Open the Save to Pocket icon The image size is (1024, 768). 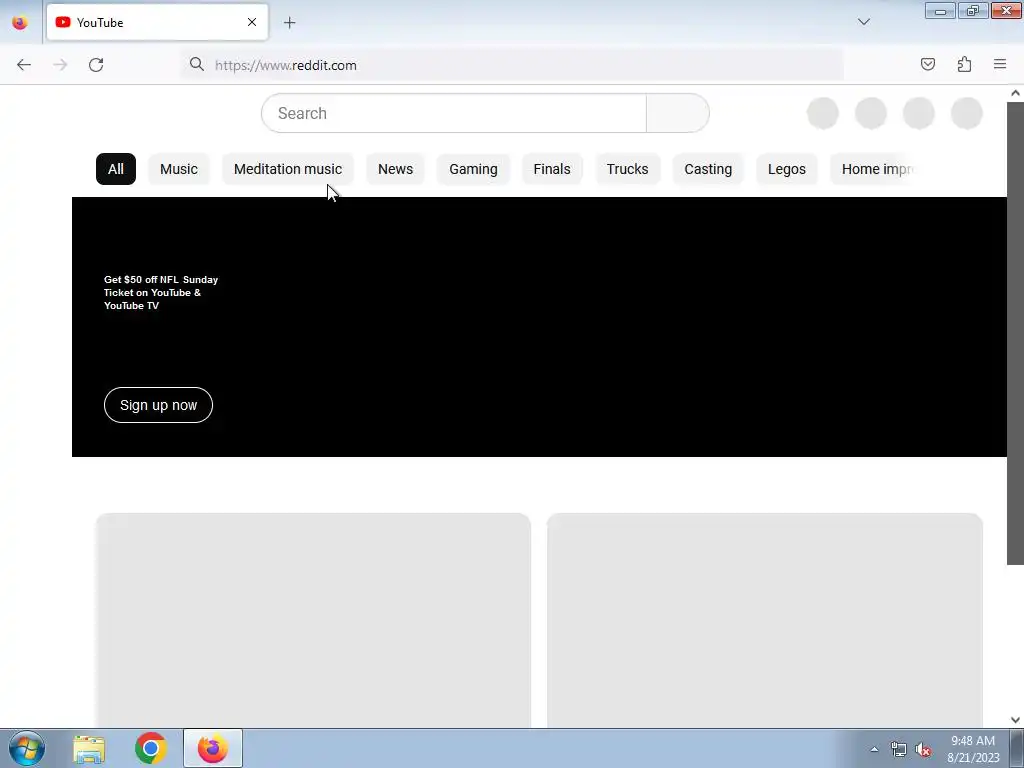click(x=927, y=64)
